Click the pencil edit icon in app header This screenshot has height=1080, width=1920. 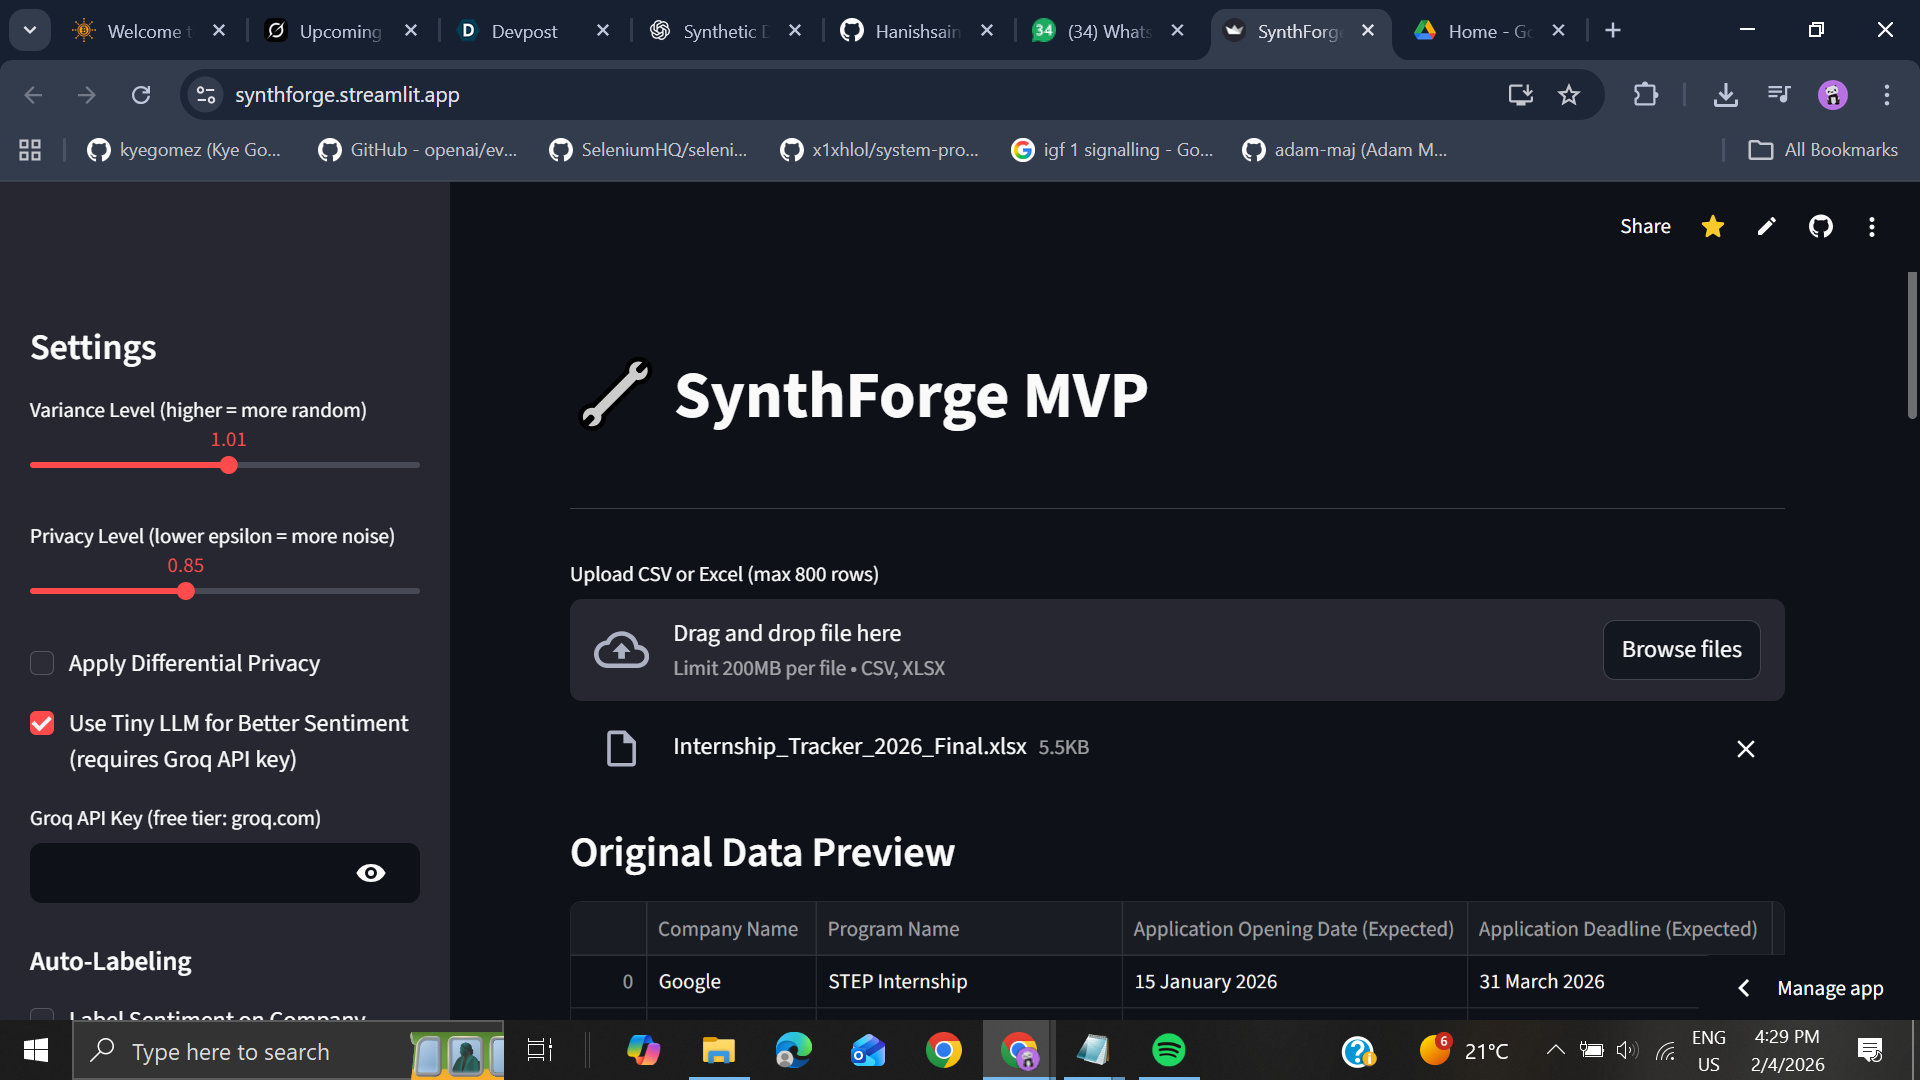pyautogui.click(x=1766, y=227)
